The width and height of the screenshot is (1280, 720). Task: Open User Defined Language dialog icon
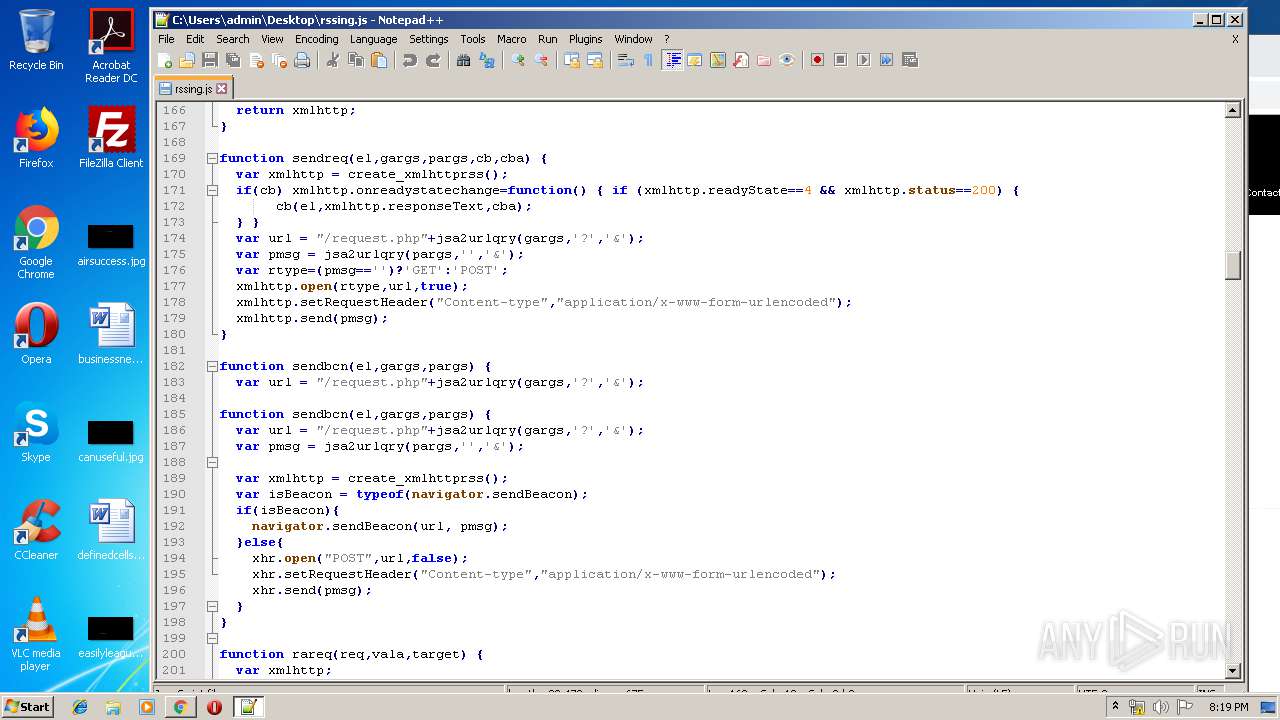695,60
